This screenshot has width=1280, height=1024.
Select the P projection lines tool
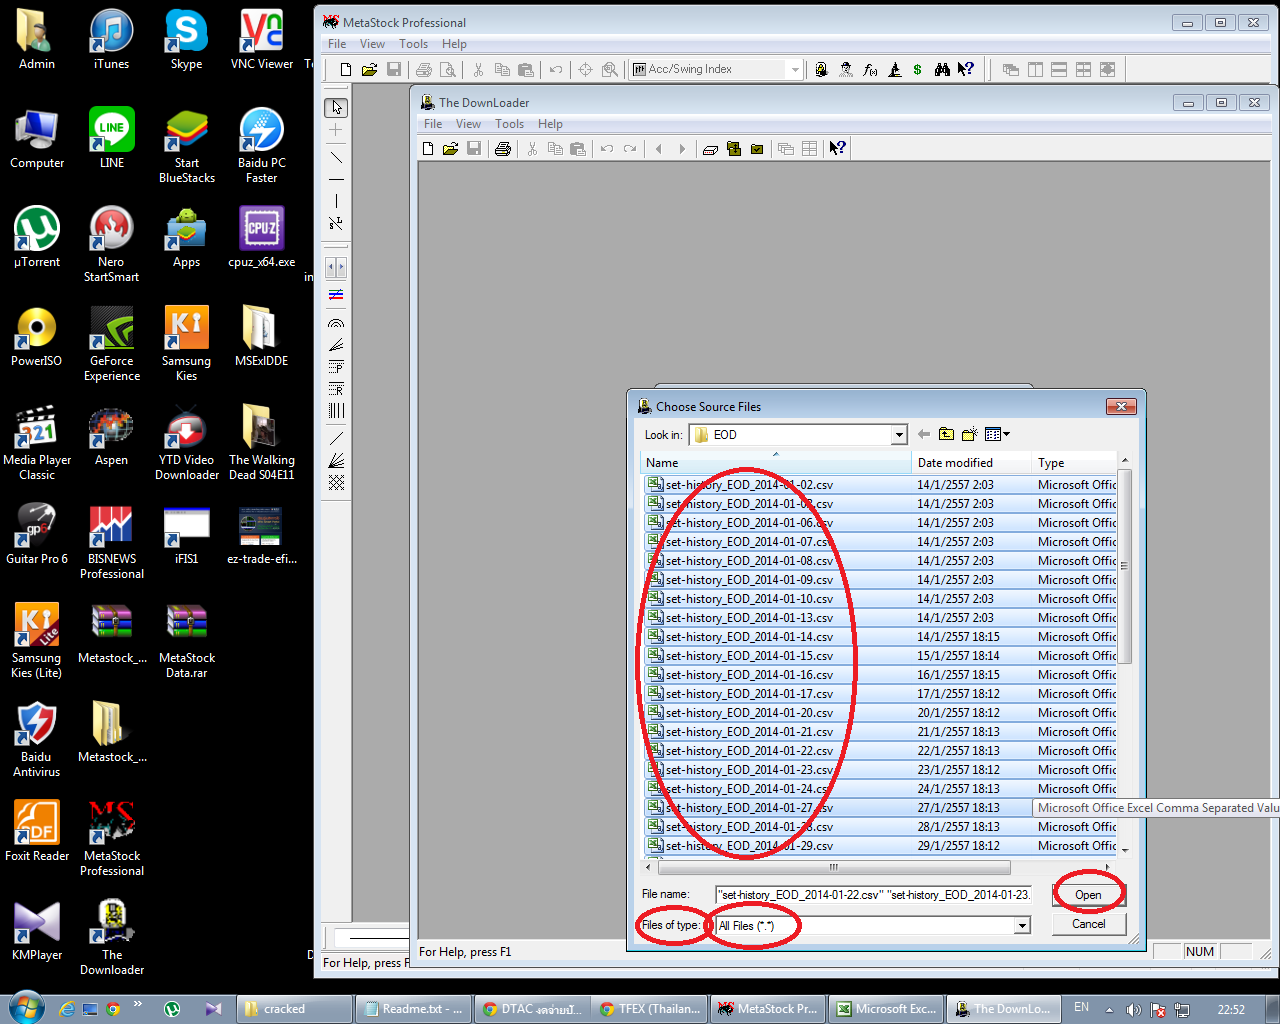coord(336,367)
